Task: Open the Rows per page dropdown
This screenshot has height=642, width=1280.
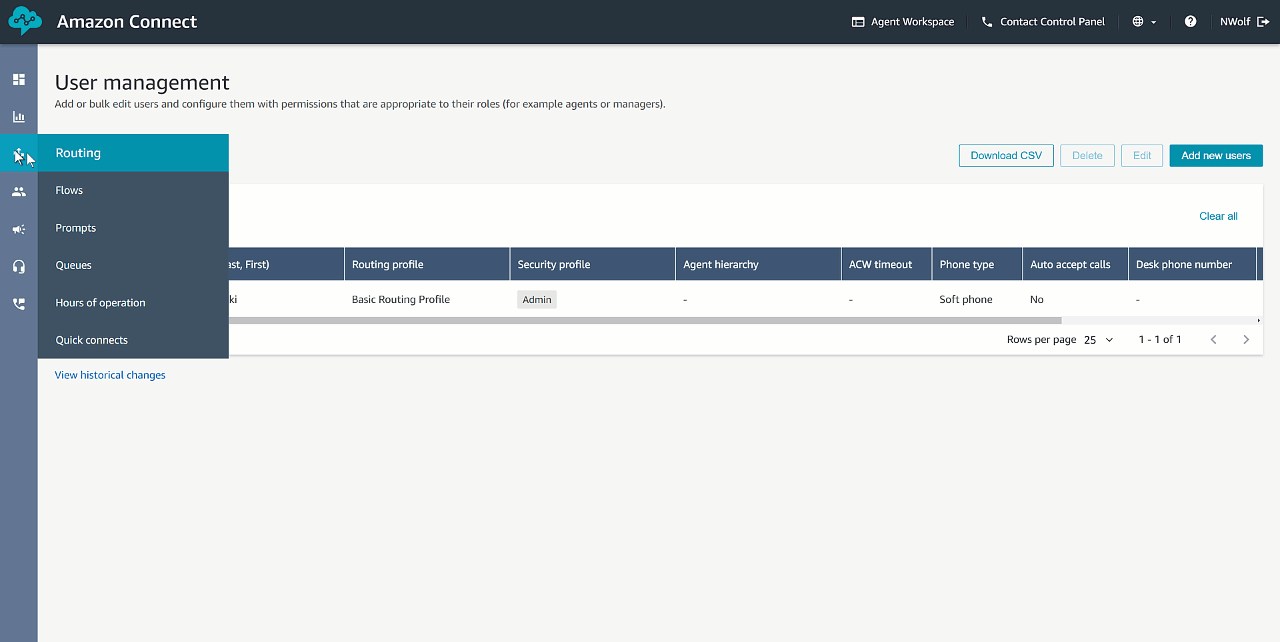Action: pyautogui.click(x=1099, y=340)
